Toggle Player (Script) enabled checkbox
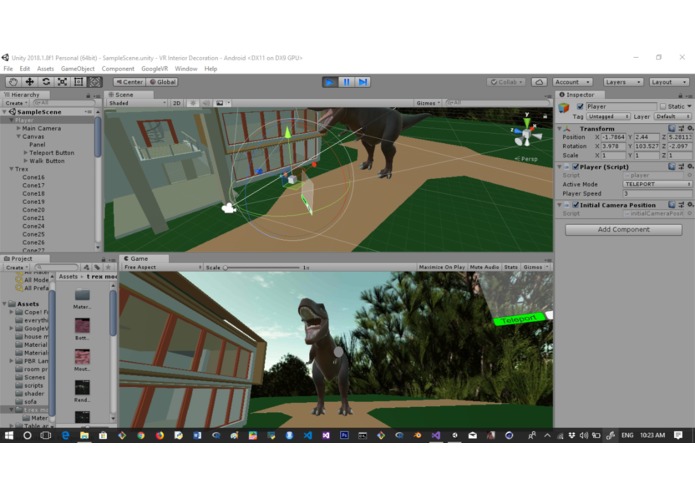Viewport: 695px width, 494px height. point(575,167)
